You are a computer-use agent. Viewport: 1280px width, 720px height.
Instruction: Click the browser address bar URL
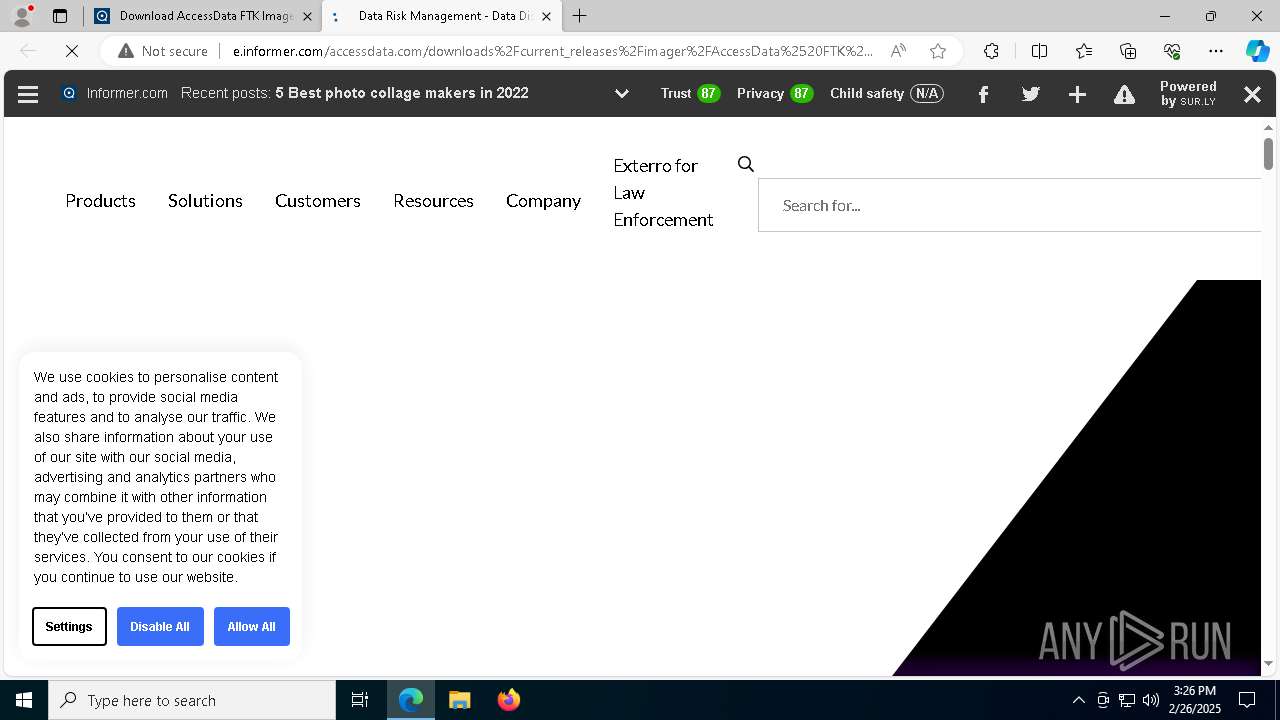(x=552, y=51)
